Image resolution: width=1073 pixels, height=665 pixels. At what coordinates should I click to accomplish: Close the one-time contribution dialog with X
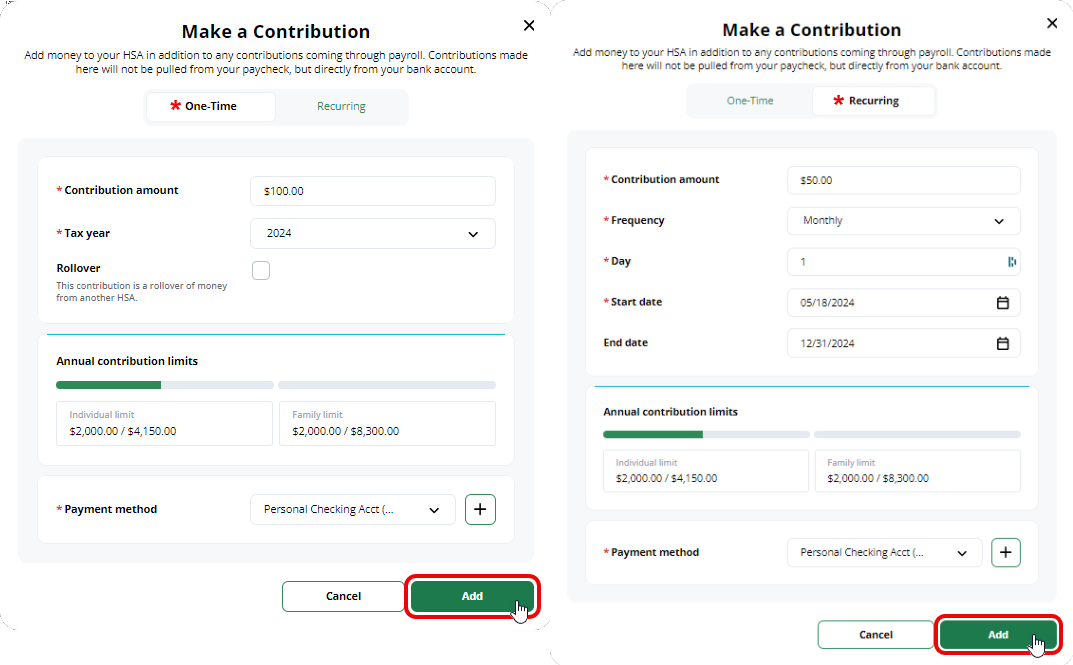[x=529, y=26]
